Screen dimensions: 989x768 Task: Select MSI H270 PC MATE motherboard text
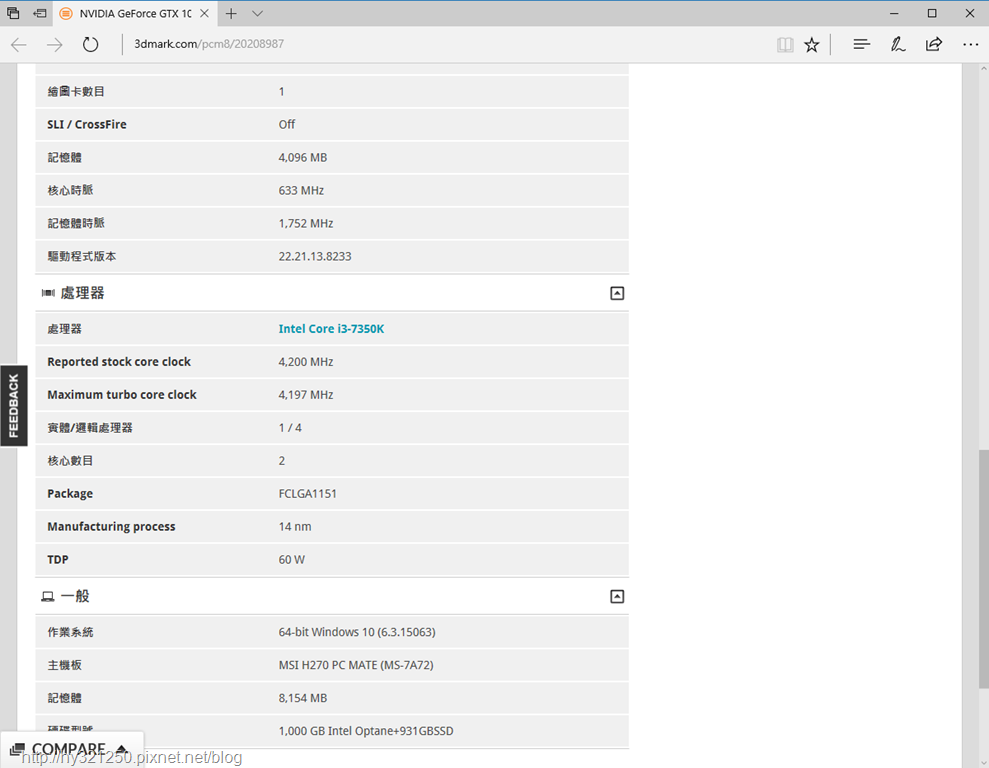[x=356, y=665]
